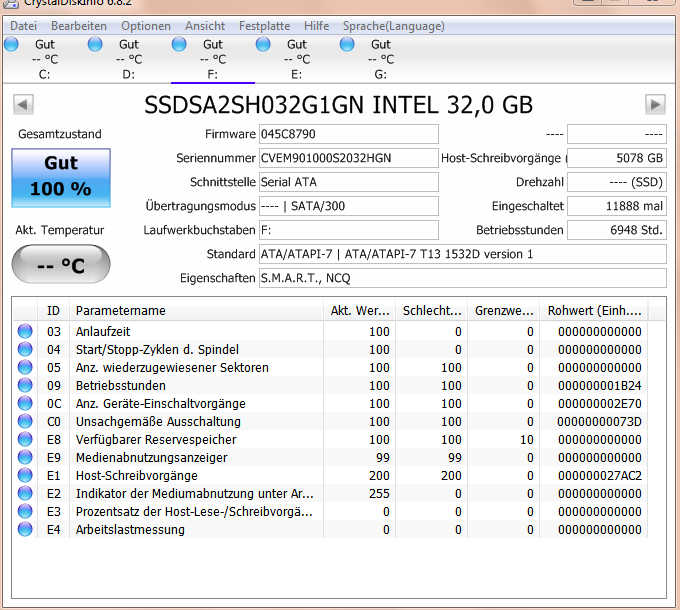Click threshold value 10 in row E8
Screen dimensions: 680x610
point(526,440)
